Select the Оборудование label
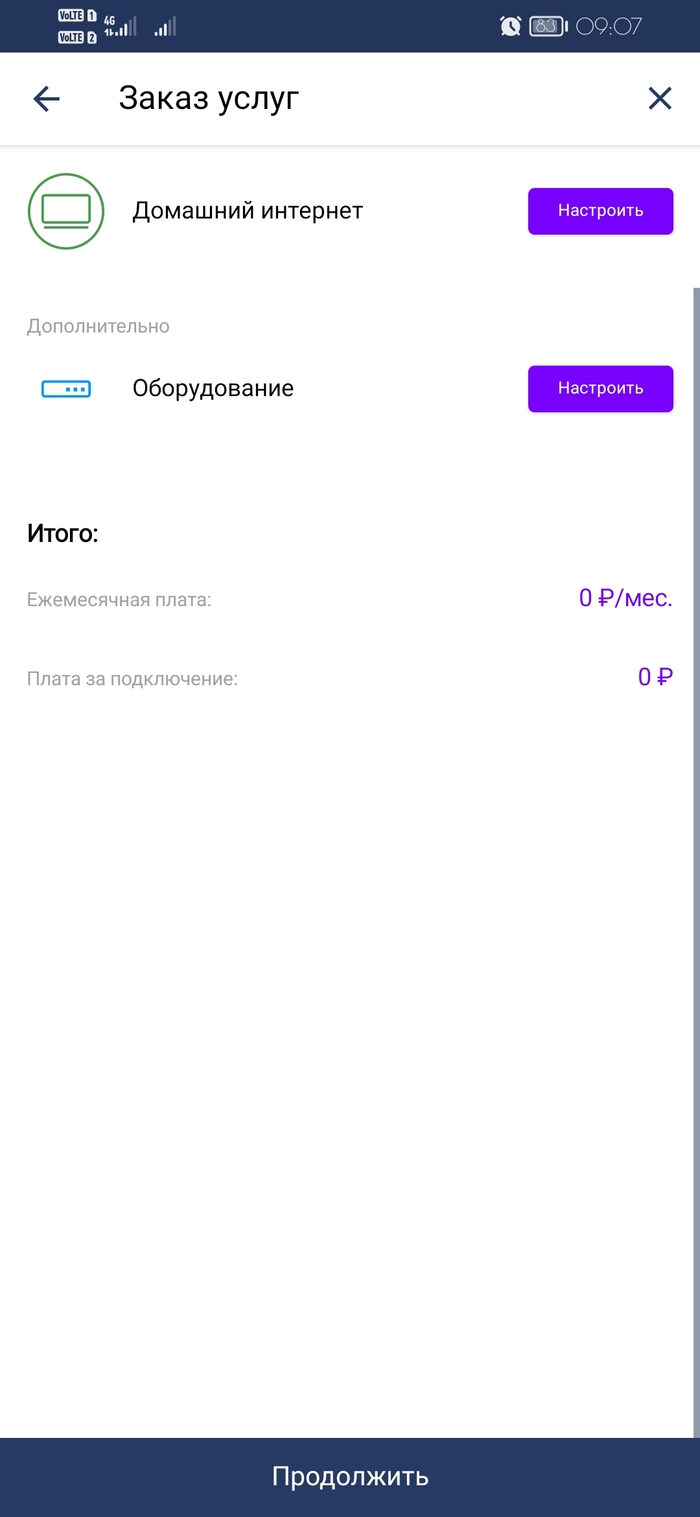 [x=213, y=388]
